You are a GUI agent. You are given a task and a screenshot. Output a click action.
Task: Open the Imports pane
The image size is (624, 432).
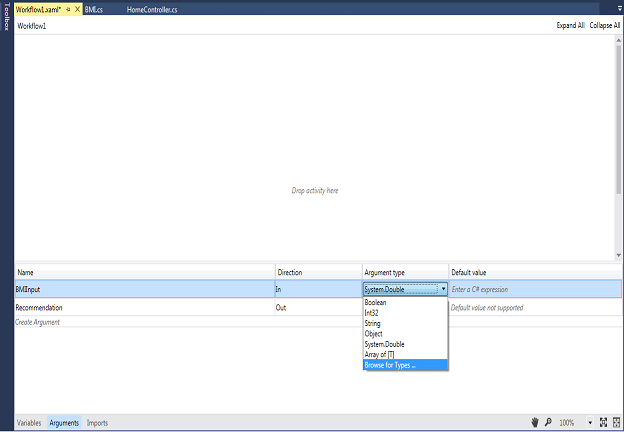pyautogui.click(x=97, y=422)
